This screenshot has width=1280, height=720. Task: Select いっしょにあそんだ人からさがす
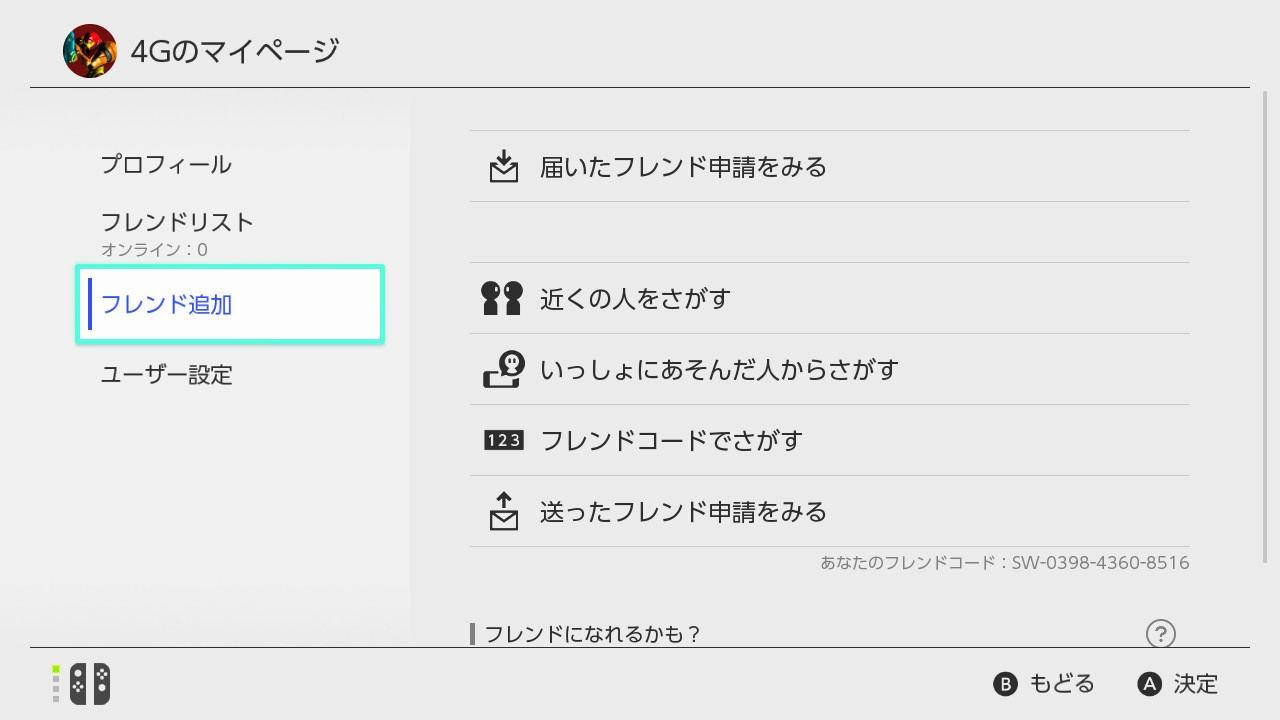[x=719, y=369]
